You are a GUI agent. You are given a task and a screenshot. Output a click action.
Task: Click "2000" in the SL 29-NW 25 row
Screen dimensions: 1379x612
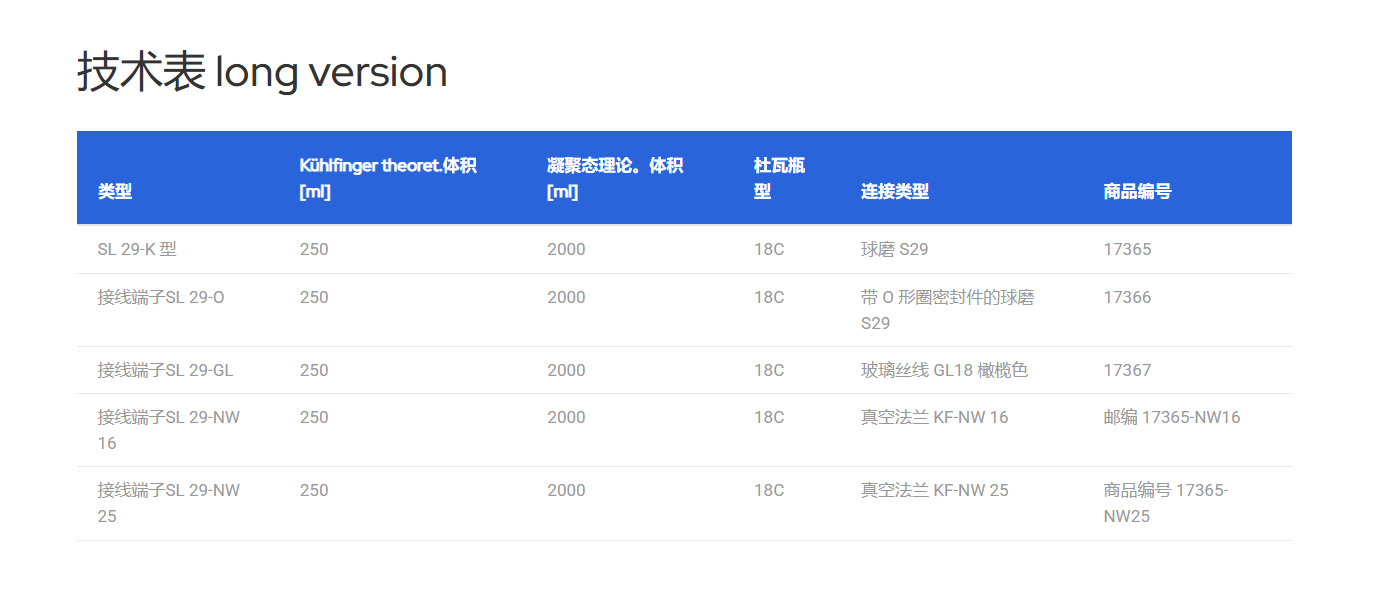point(567,490)
